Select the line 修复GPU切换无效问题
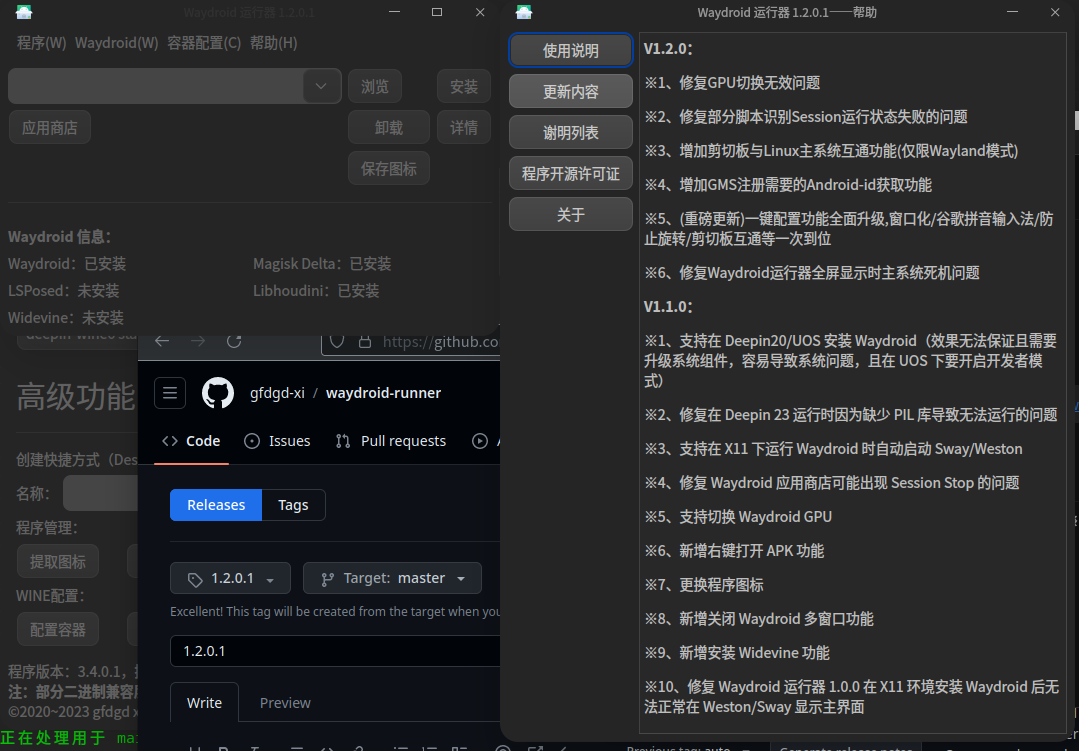The height and width of the screenshot is (751, 1079). [732, 83]
